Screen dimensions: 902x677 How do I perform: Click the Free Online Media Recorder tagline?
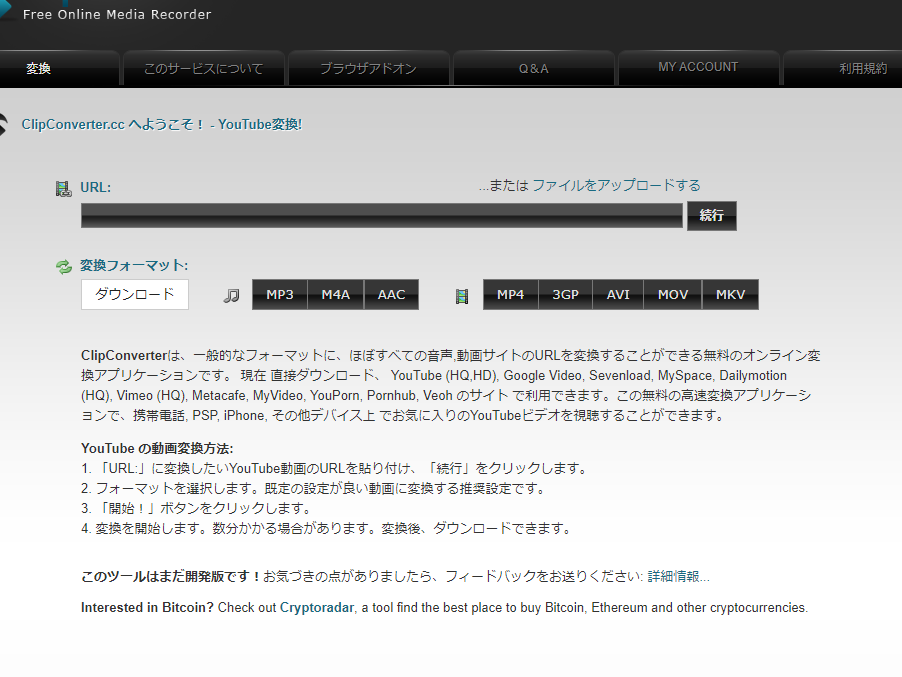tap(117, 14)
